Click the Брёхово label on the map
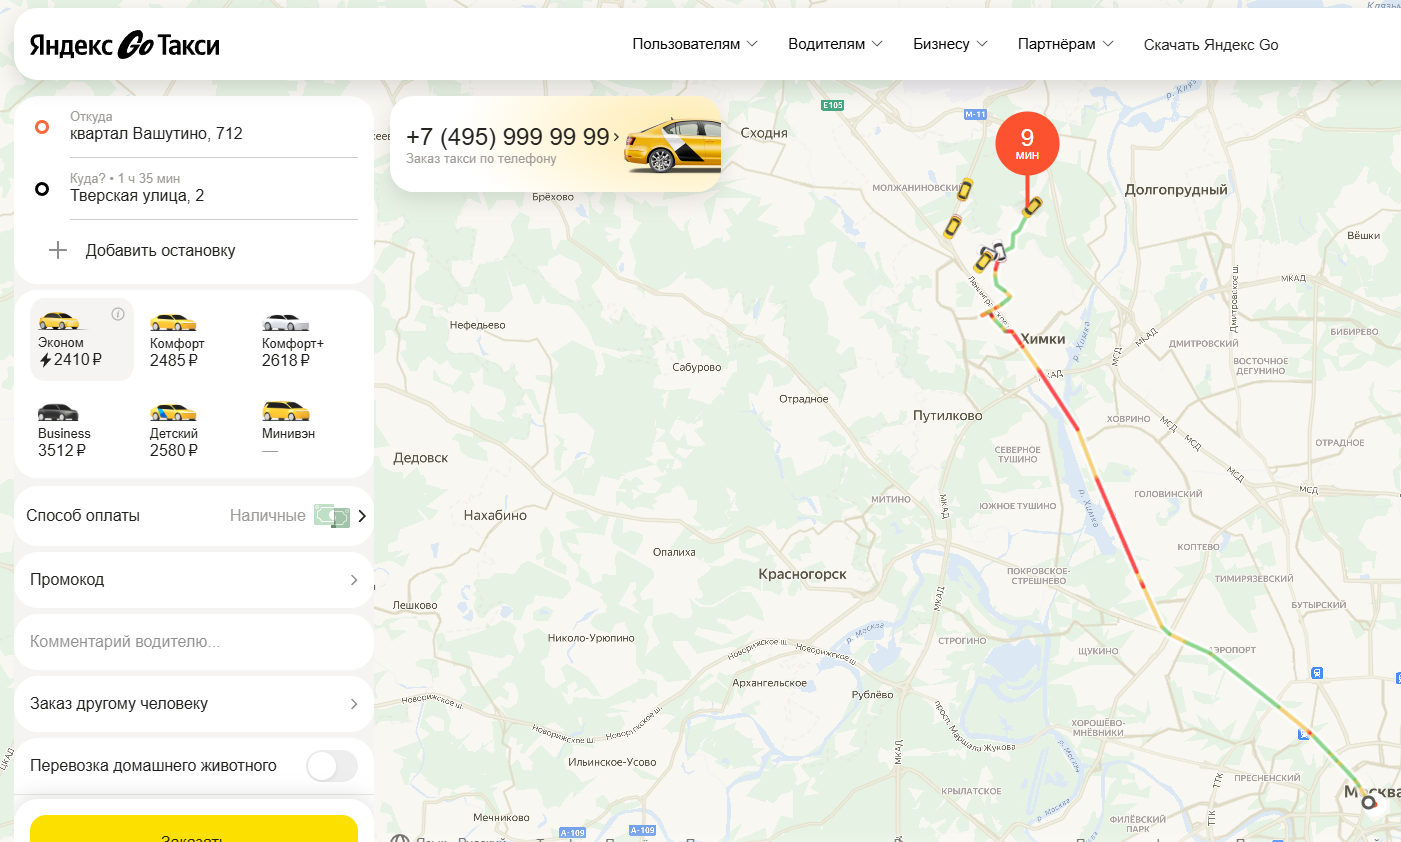1401x842 pixels. (553, 197)
